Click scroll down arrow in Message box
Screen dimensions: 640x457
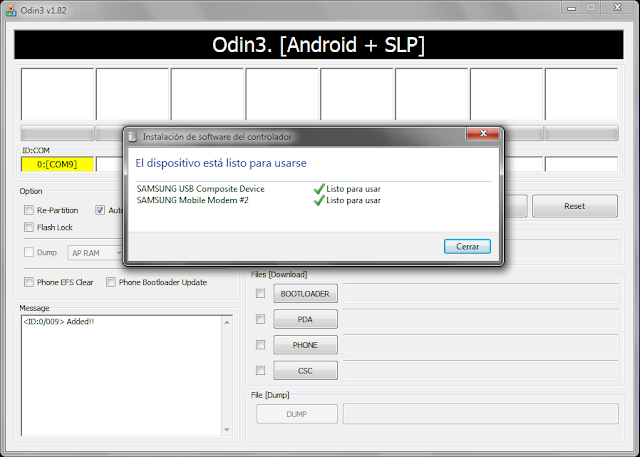click(x=227, y=430)
